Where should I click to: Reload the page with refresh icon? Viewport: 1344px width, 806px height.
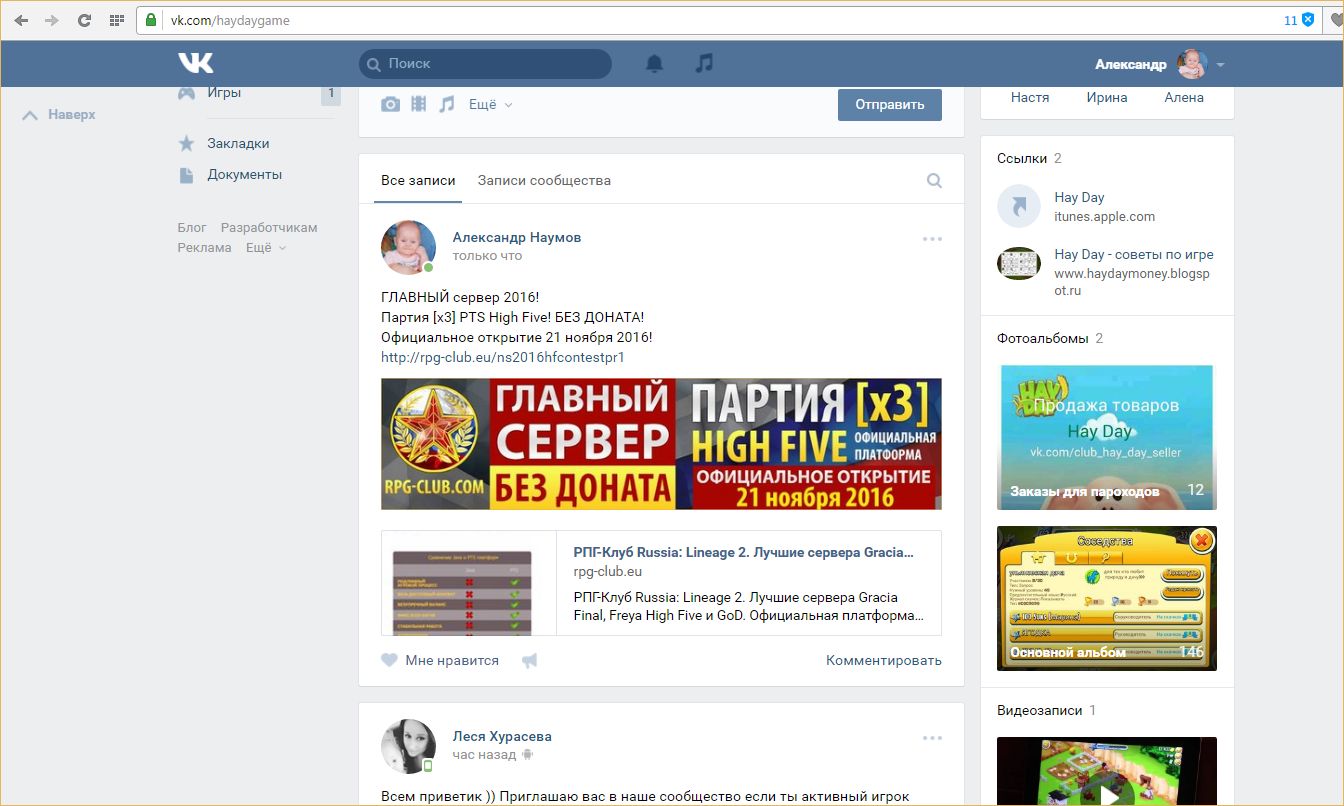click(84, 20)
